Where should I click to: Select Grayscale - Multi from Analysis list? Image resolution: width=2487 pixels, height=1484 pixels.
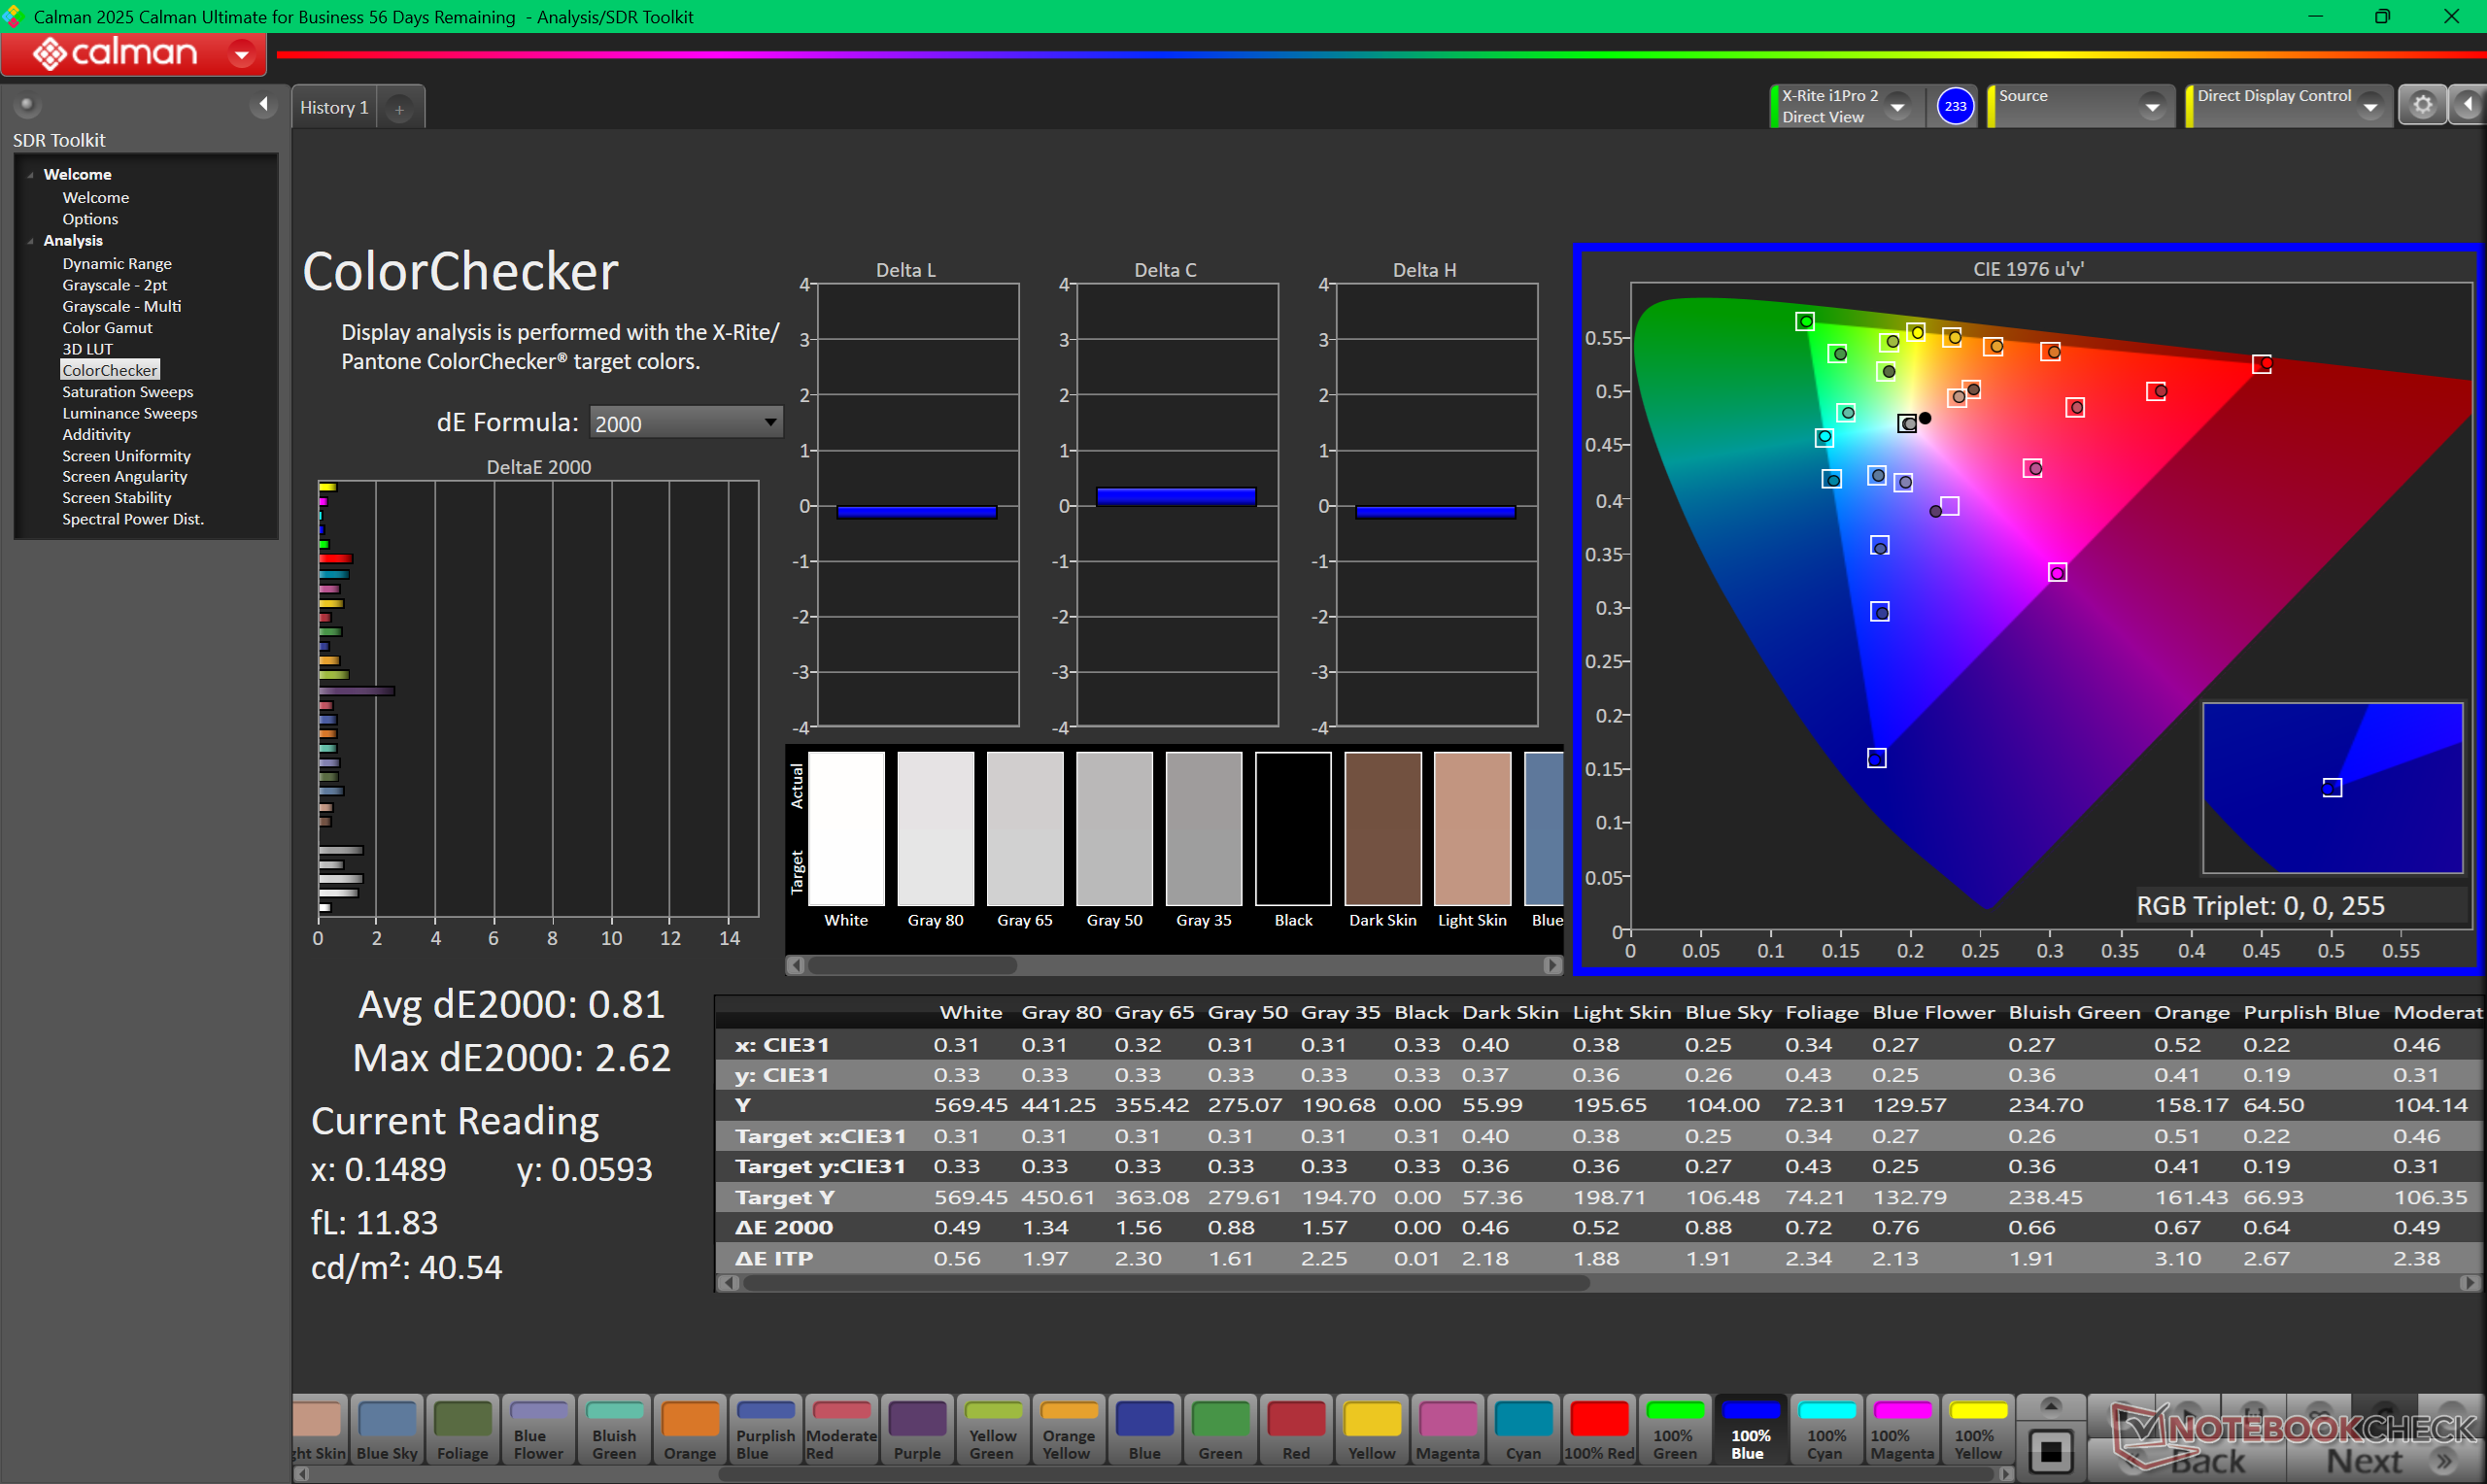[121, 307]
